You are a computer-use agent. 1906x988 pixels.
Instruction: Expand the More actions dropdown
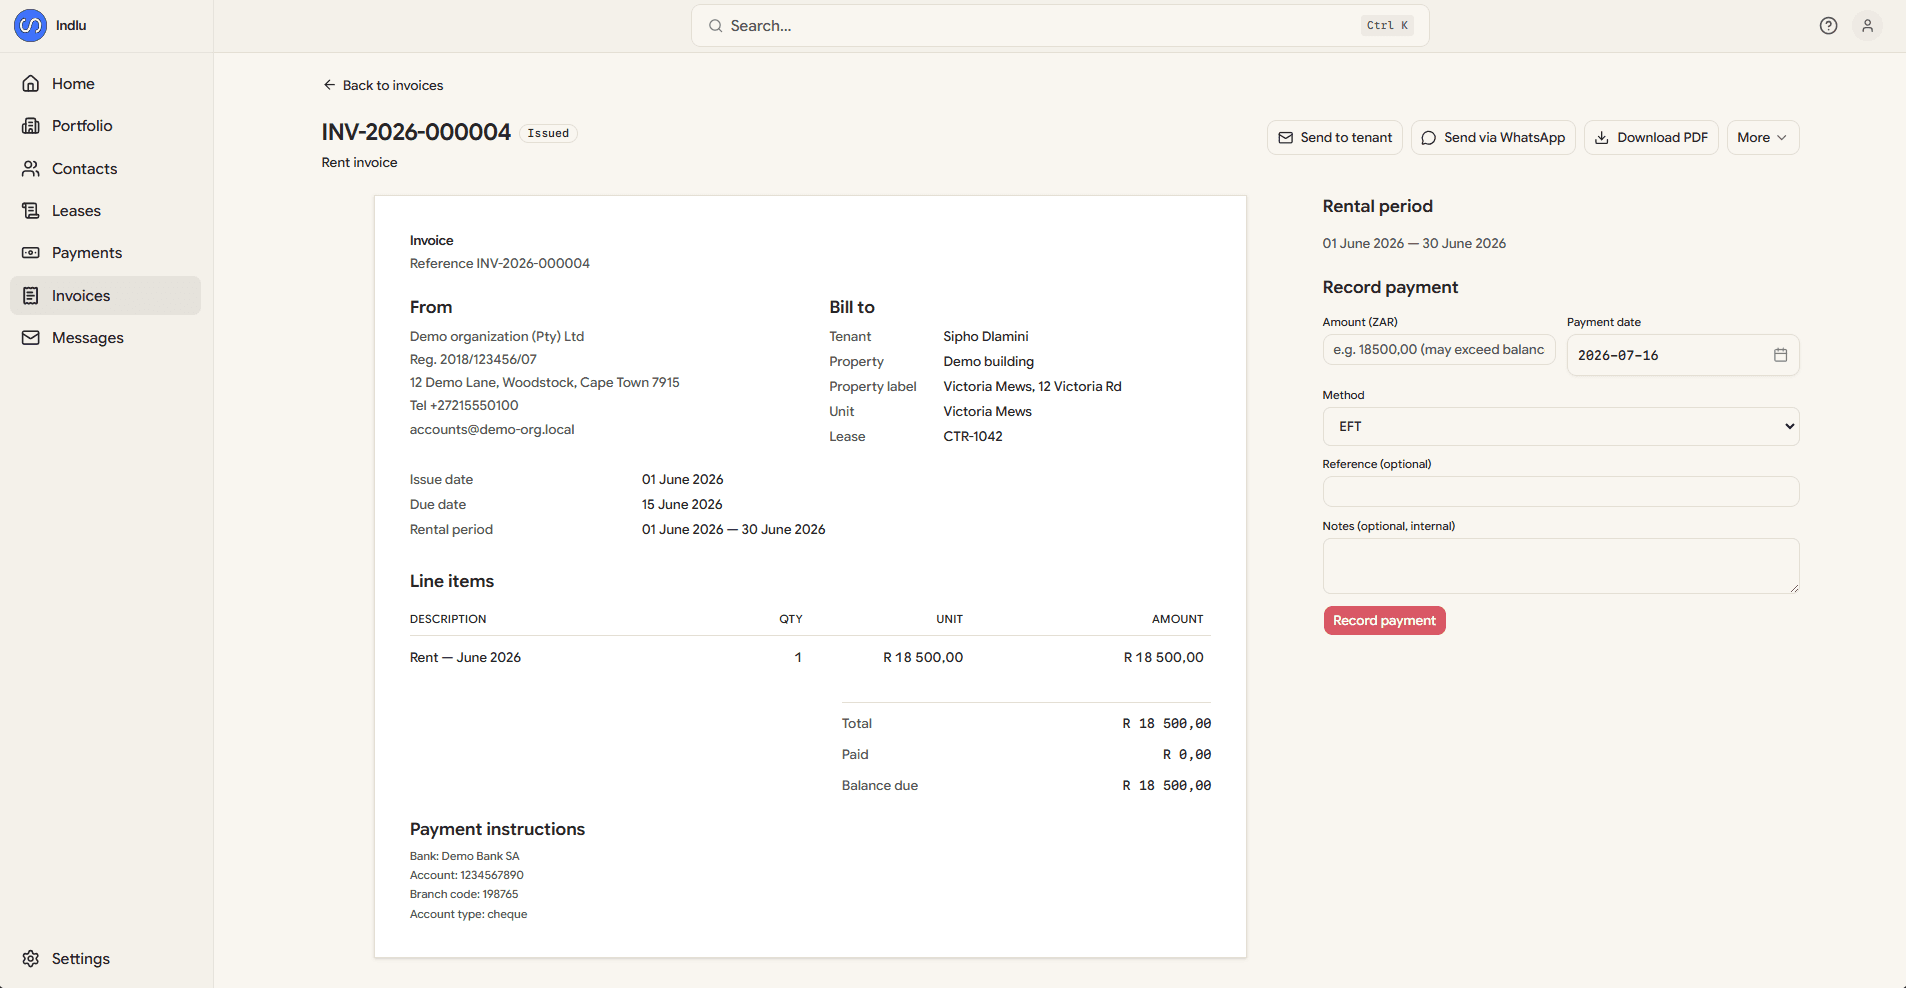pos(1762,138)
